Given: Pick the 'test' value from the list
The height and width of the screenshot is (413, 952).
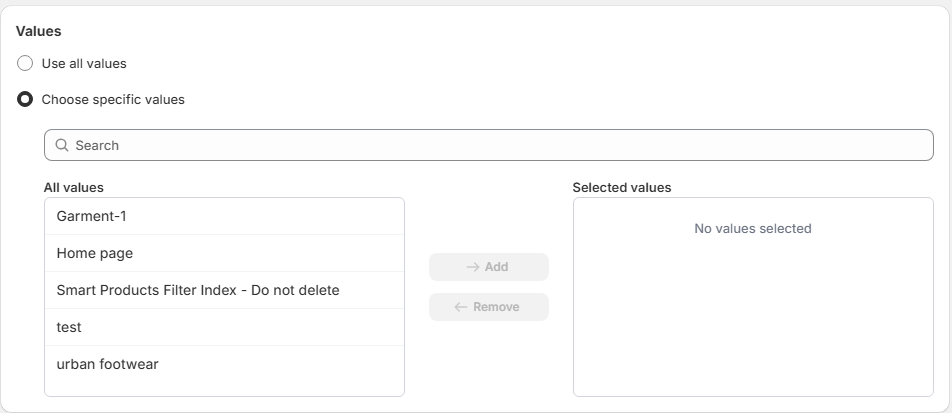Looking at the screenshot, I should click(x=69, y=327).
